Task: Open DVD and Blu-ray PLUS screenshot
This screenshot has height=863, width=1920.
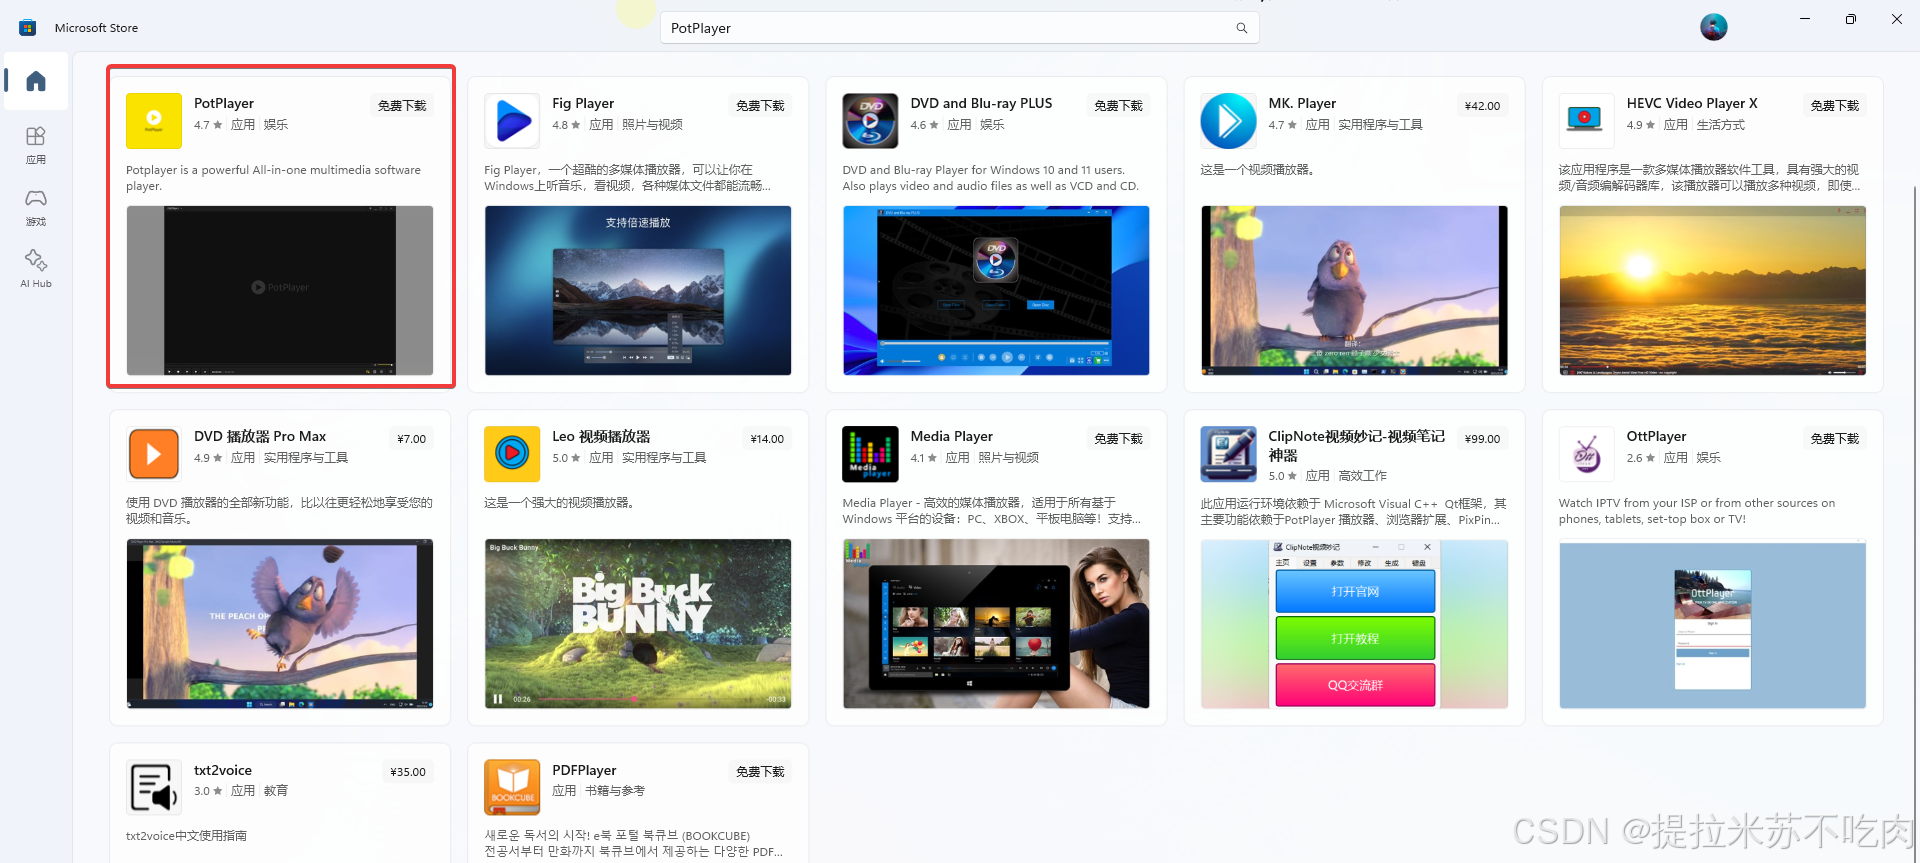Action: tap(996, 291)
